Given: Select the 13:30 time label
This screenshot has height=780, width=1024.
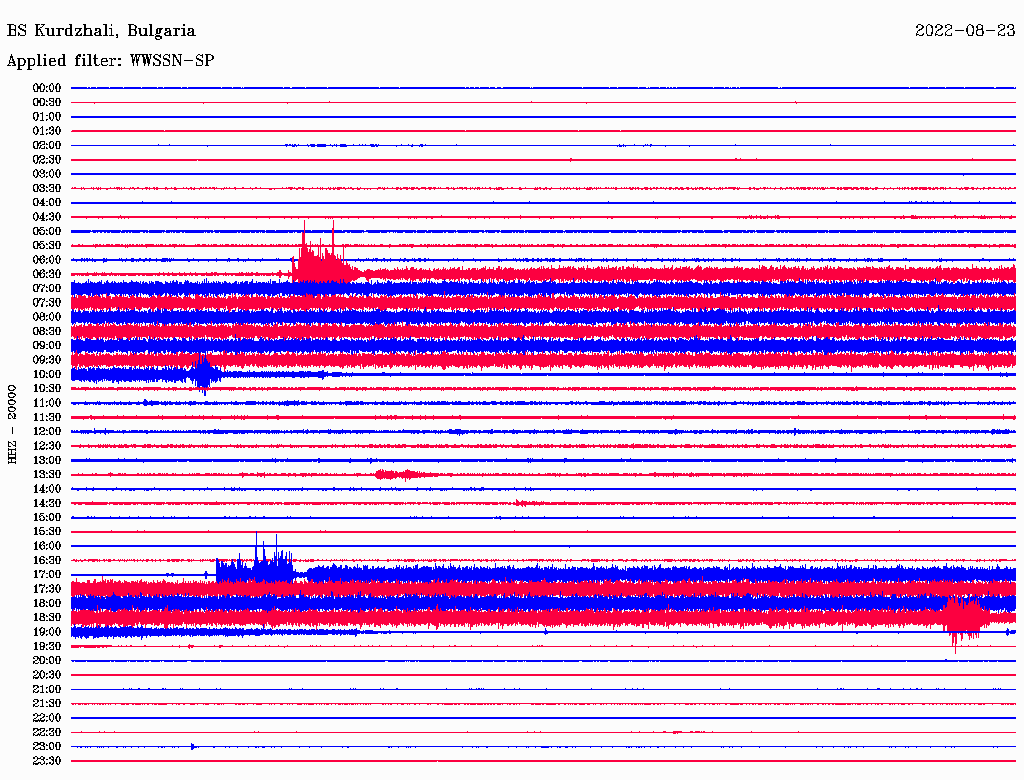Looking at the screenshot, I should point(47,474).
